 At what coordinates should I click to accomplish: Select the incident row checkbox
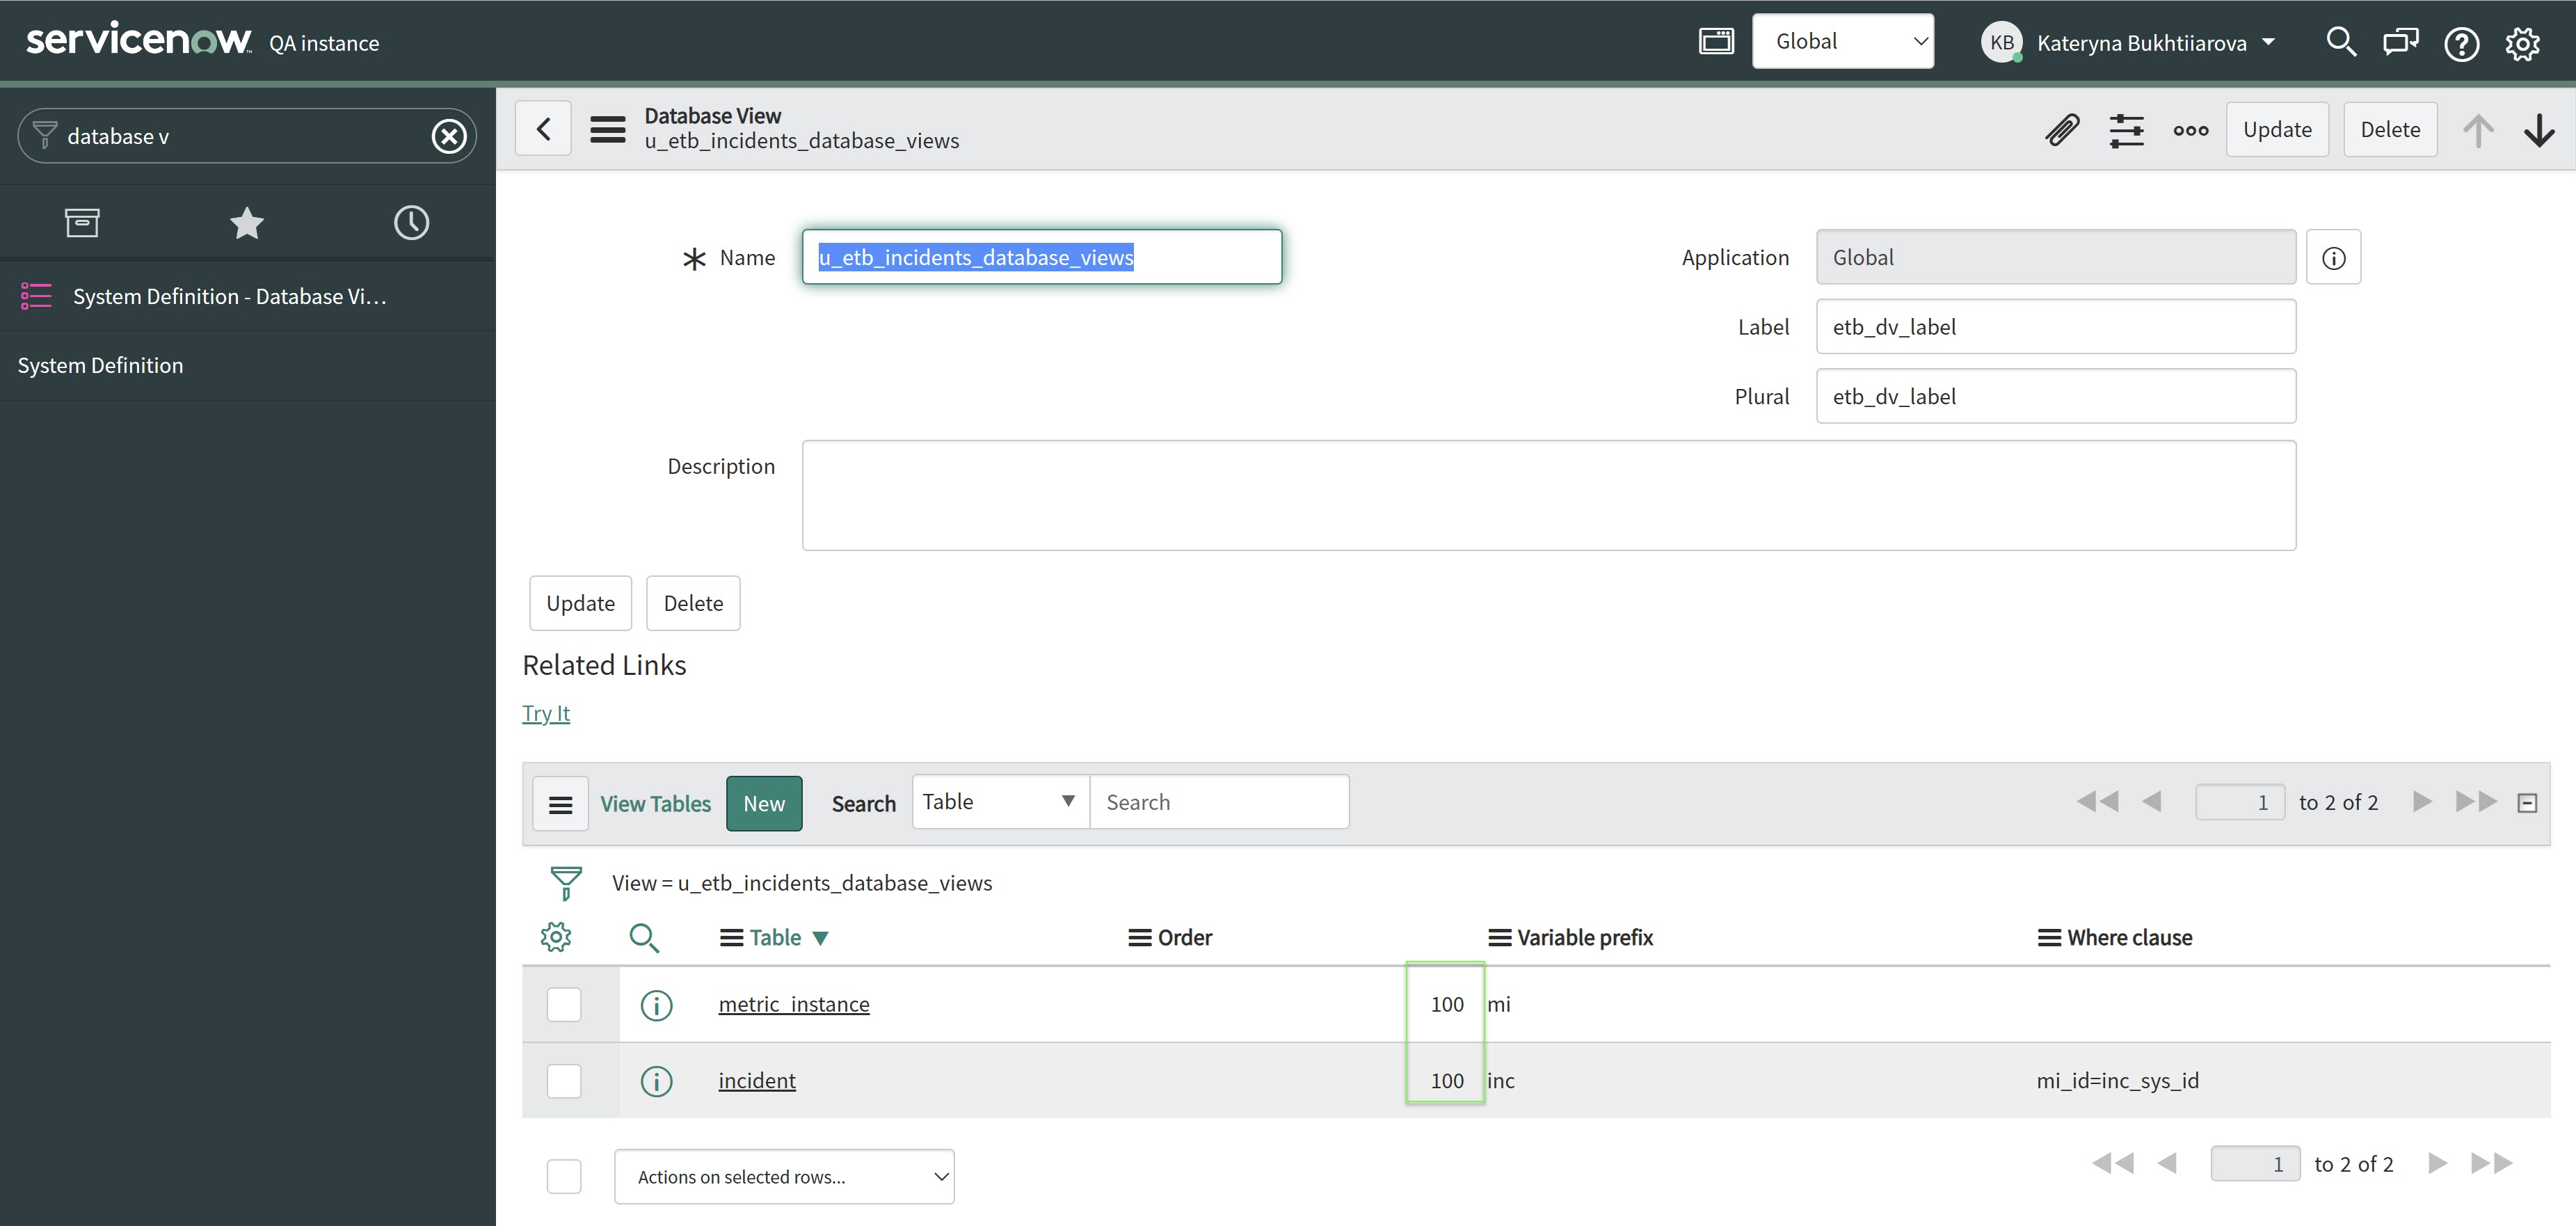pos(564,1081)
